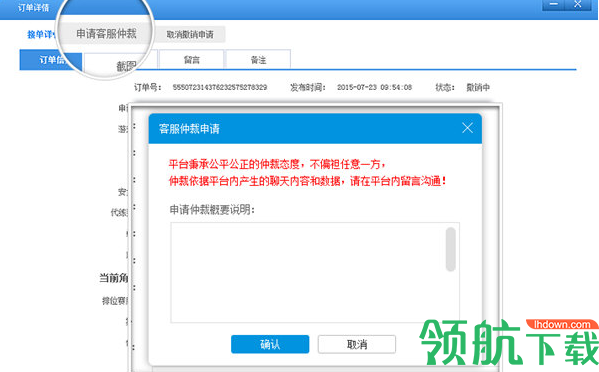Open the 截图 tab

121,64
